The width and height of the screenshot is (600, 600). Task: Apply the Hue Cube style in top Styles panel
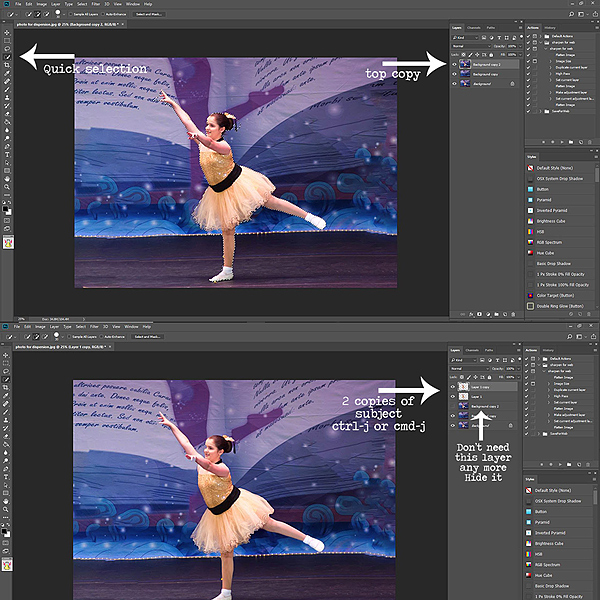coord(544,253)
